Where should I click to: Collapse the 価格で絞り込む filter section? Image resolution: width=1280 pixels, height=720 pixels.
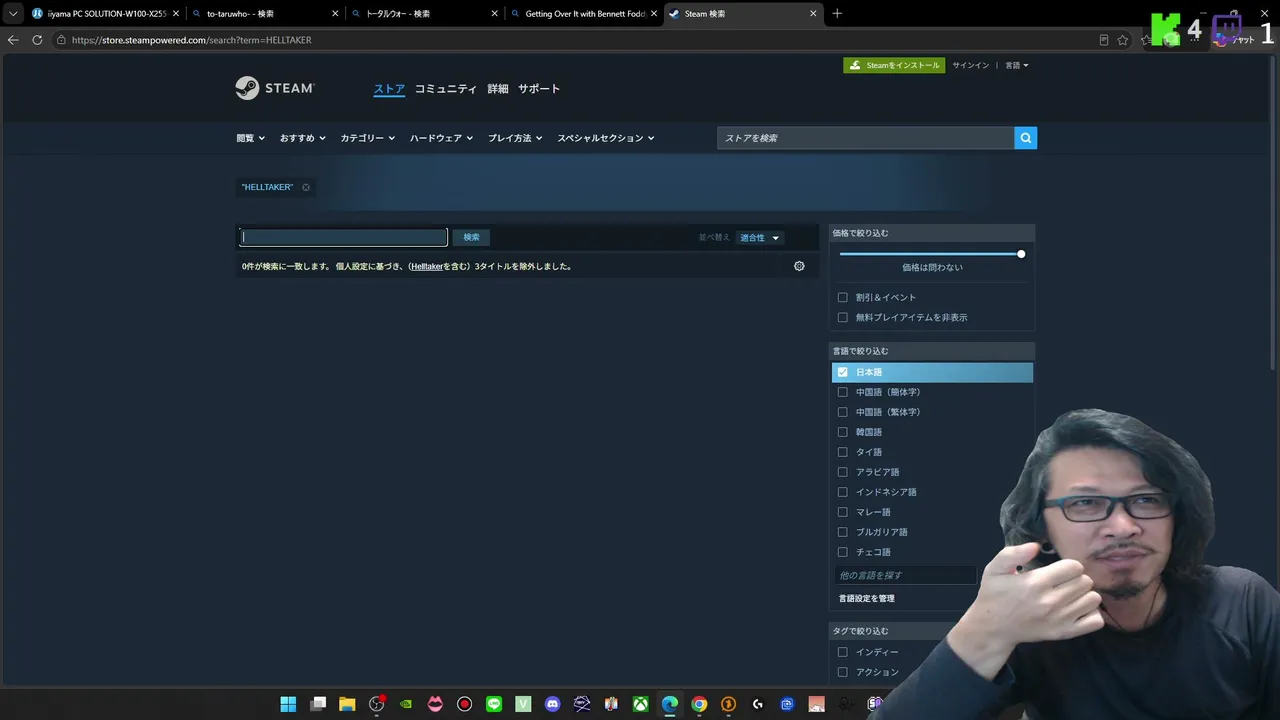click(932, 233)
